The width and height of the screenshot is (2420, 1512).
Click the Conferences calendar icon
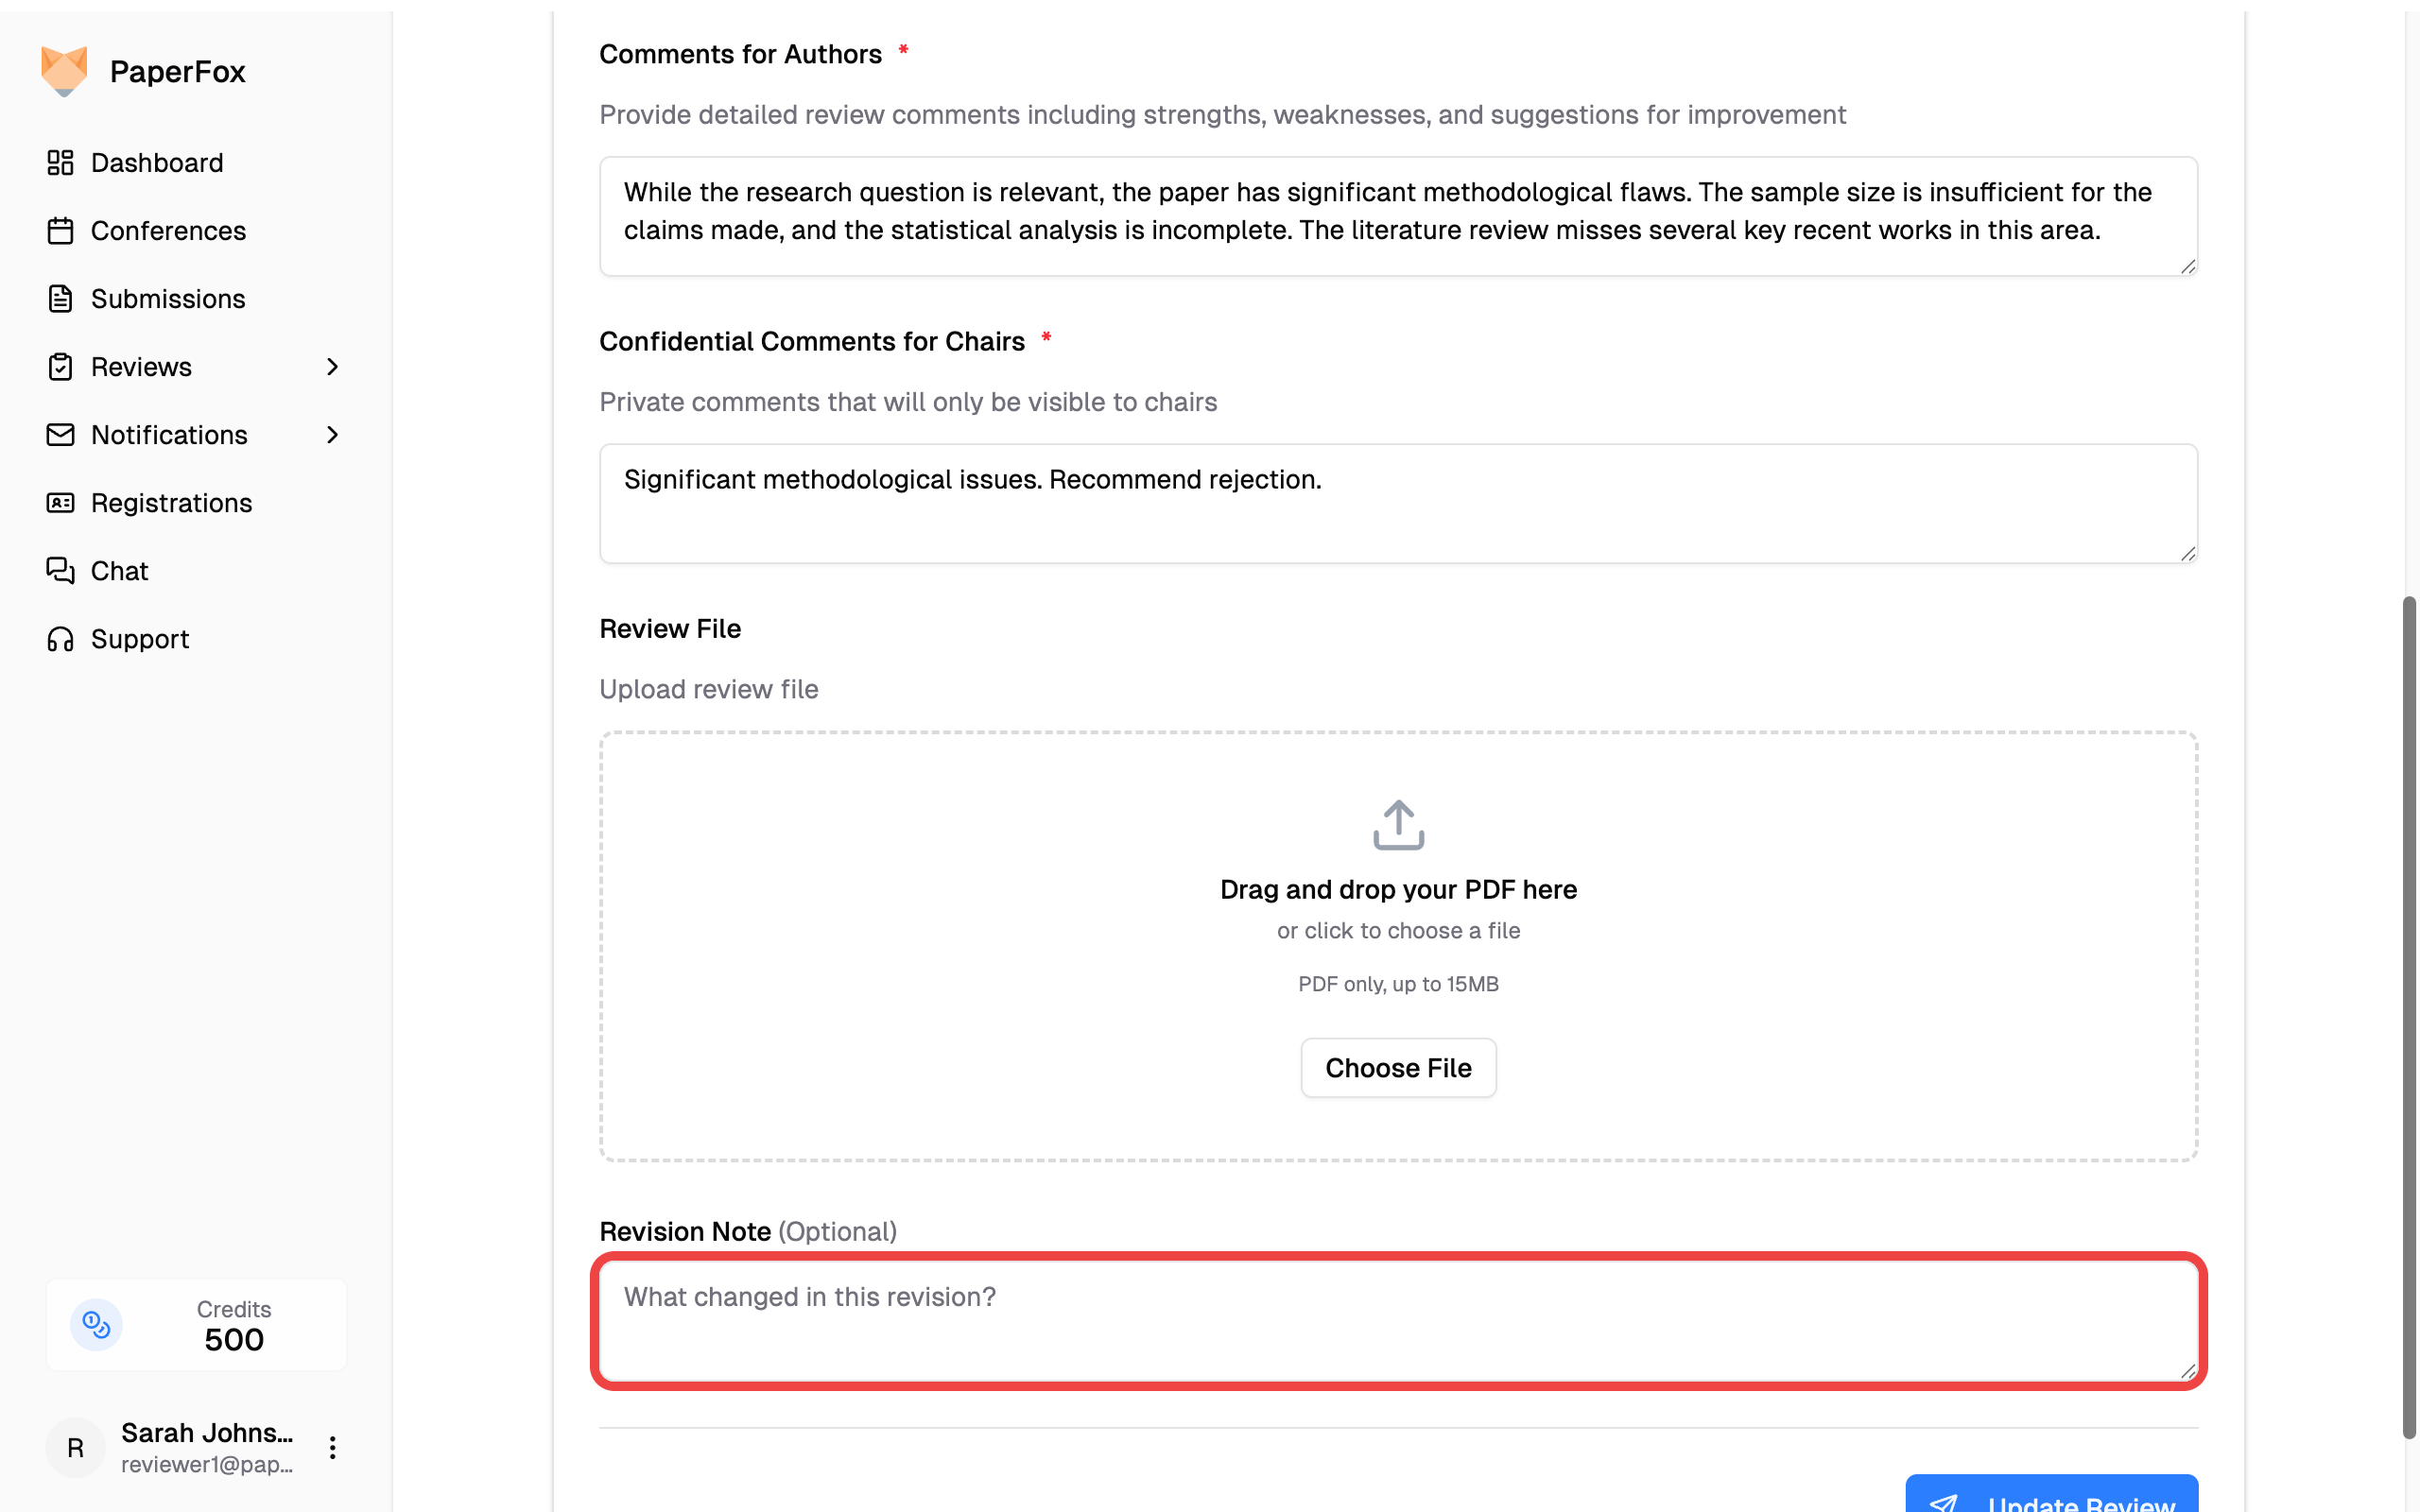pyautogui.click(x=60, y=231)
